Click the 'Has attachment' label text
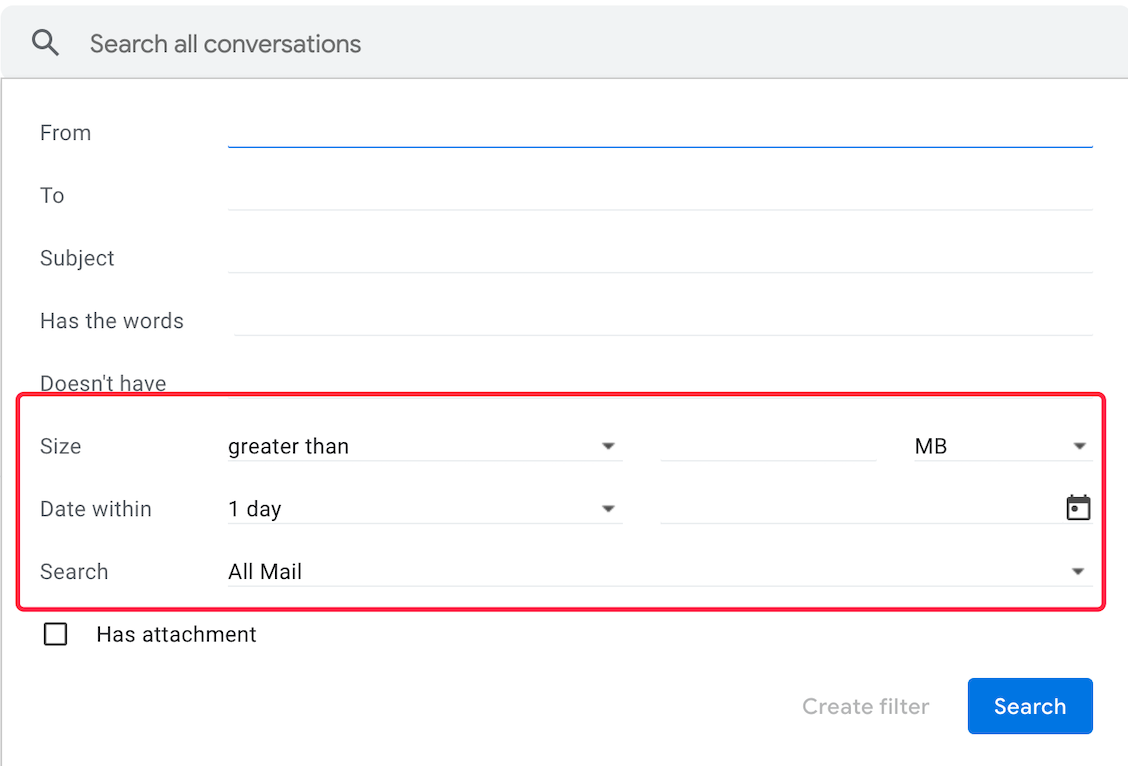 tap(176, 634)
